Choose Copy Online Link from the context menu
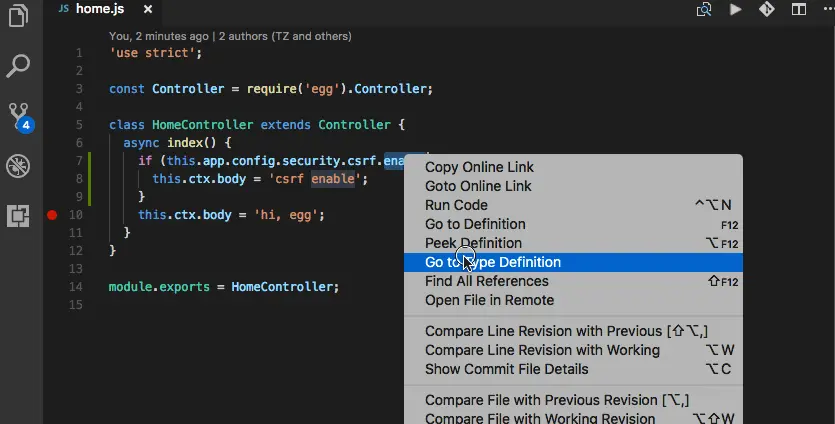Screen dimensions: 835x424 tap(573, 167)
